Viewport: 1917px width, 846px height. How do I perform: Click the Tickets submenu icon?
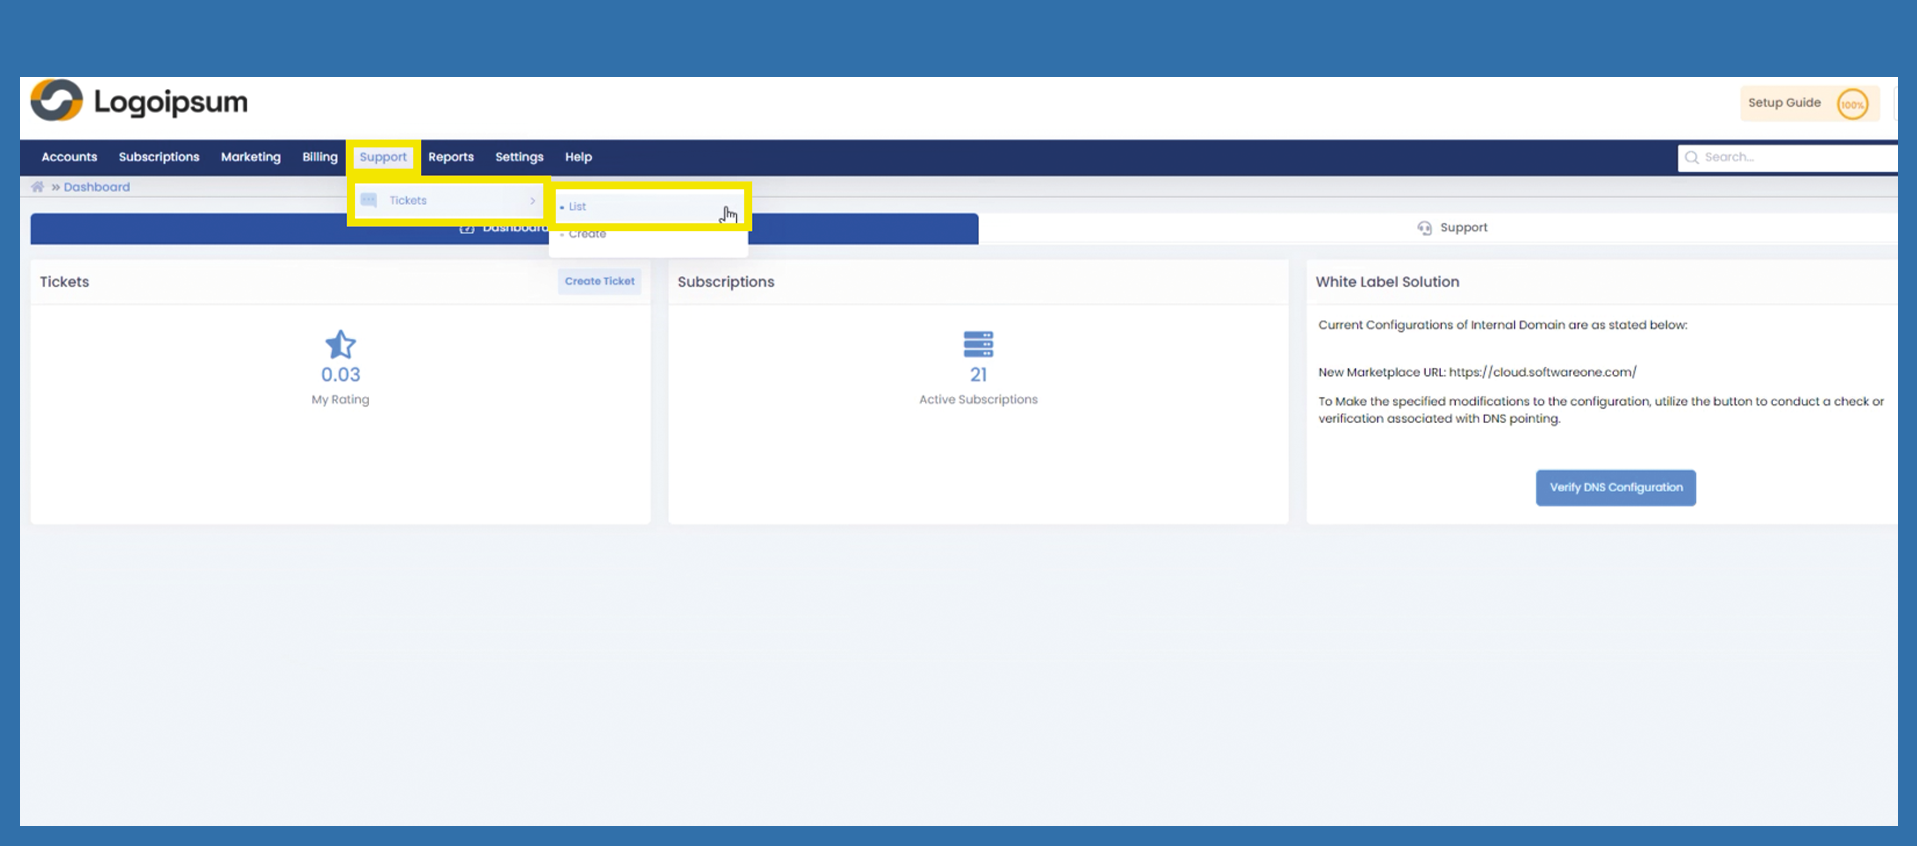(x=369, y=200)
